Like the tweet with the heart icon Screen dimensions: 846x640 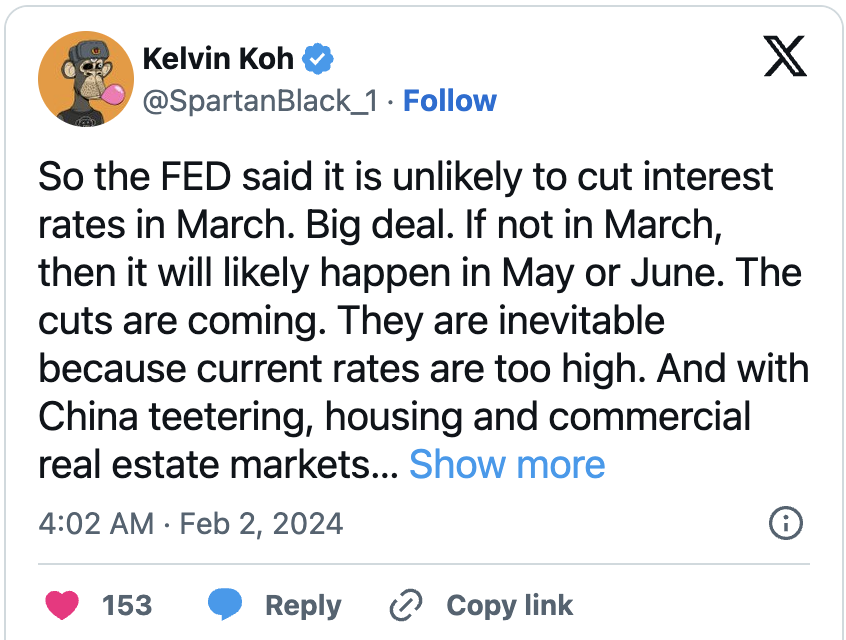pyautogui.click(x=63, y=604)
